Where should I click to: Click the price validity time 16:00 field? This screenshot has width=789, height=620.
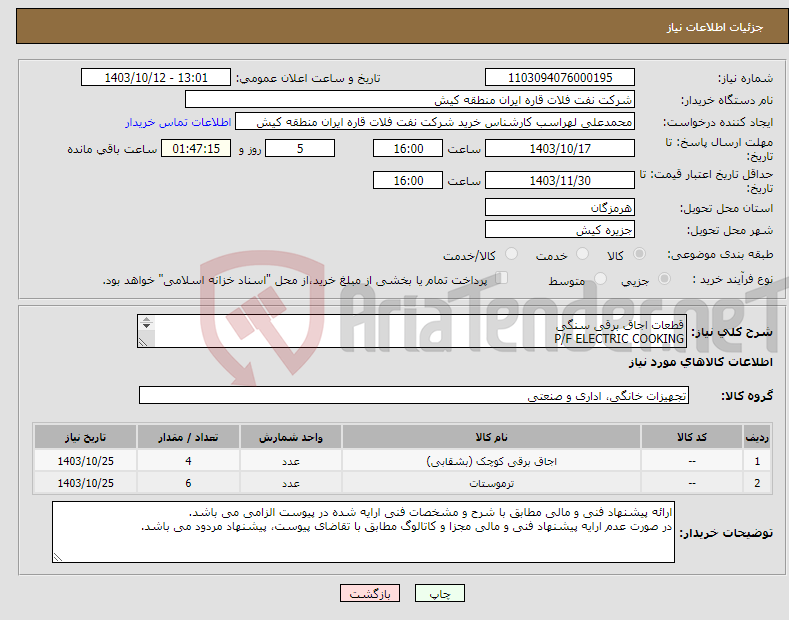point(408,180)
